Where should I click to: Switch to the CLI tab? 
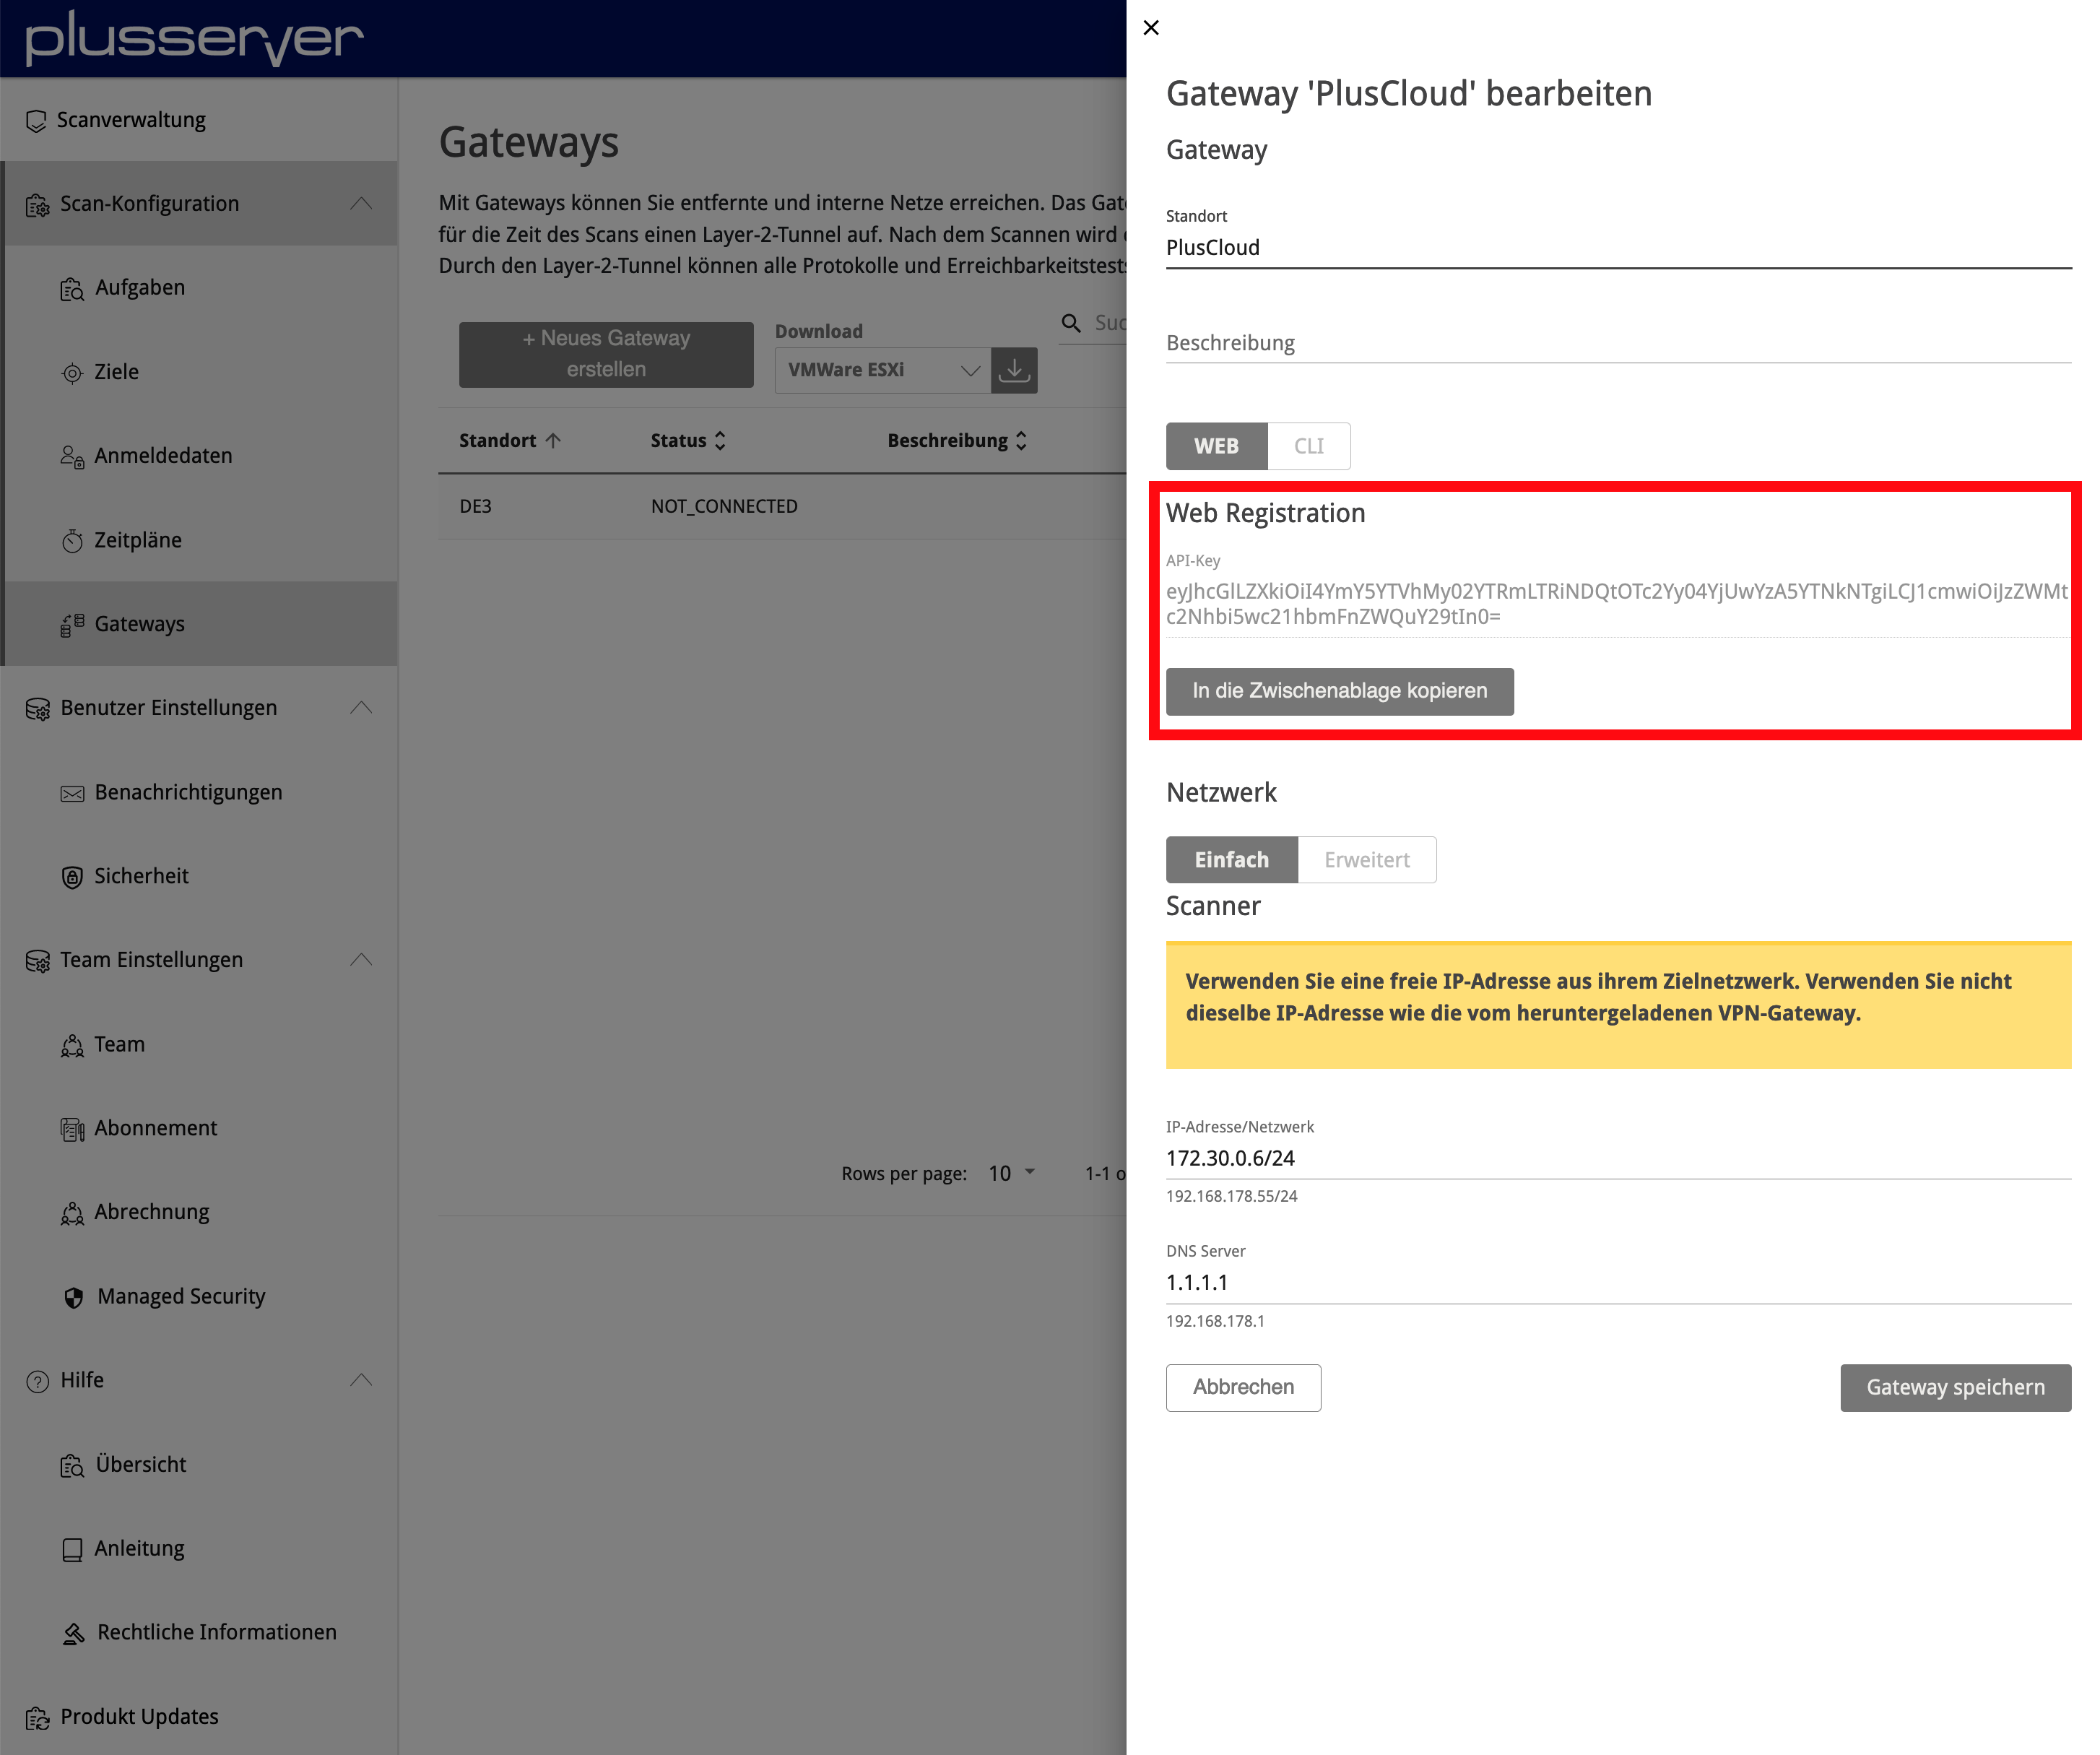[1310, 445]
